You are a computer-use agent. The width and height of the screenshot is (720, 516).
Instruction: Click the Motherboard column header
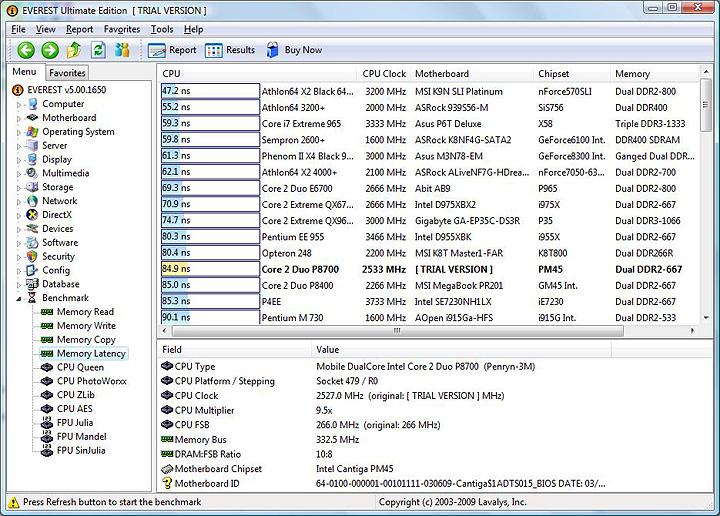[x=472, y=73]
